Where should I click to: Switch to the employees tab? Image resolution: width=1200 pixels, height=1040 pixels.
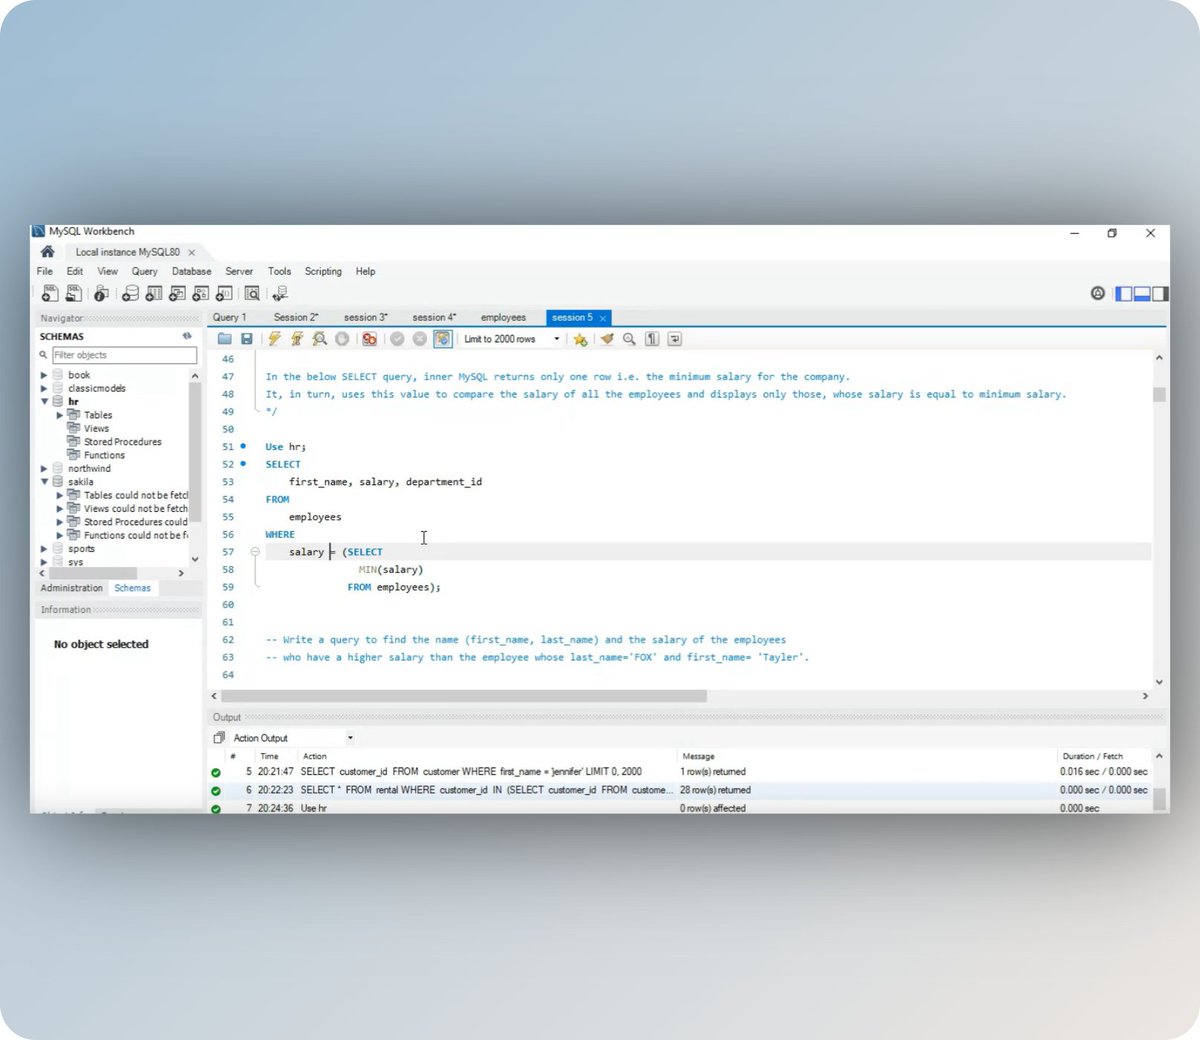pos(503,317)
